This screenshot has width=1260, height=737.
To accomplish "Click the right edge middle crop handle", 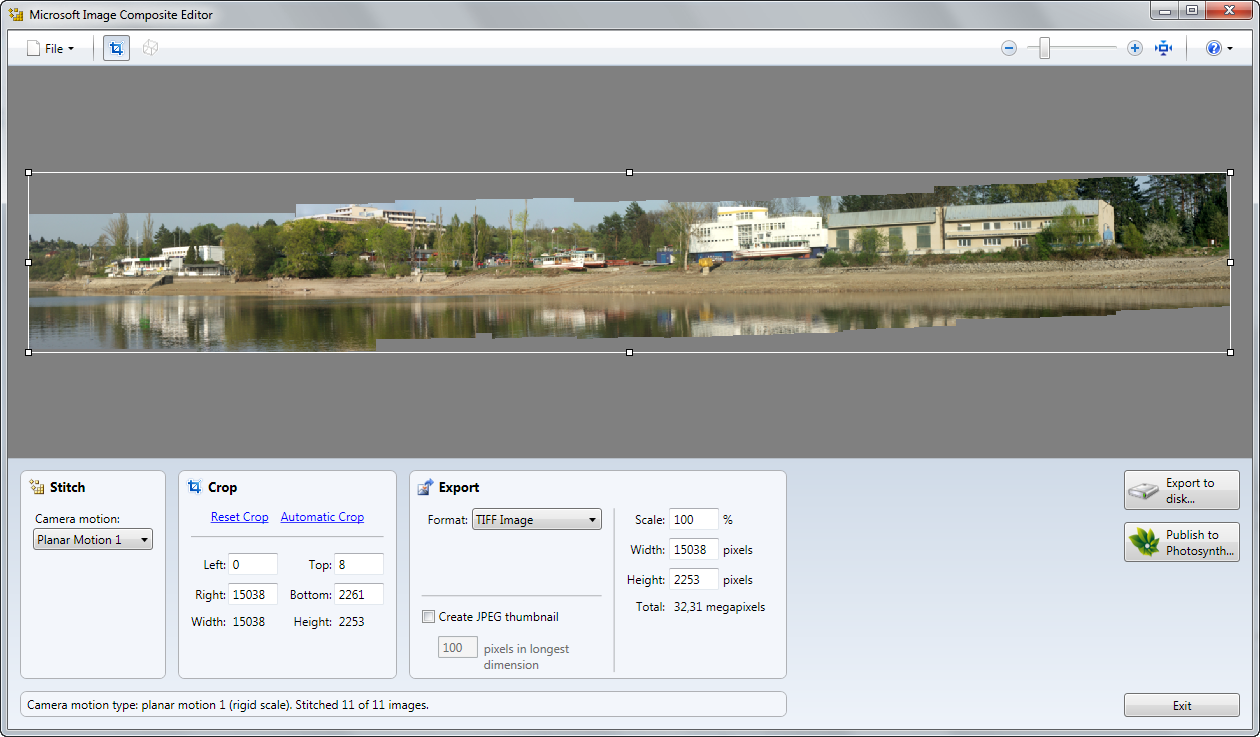I will tap(1230, 262).
